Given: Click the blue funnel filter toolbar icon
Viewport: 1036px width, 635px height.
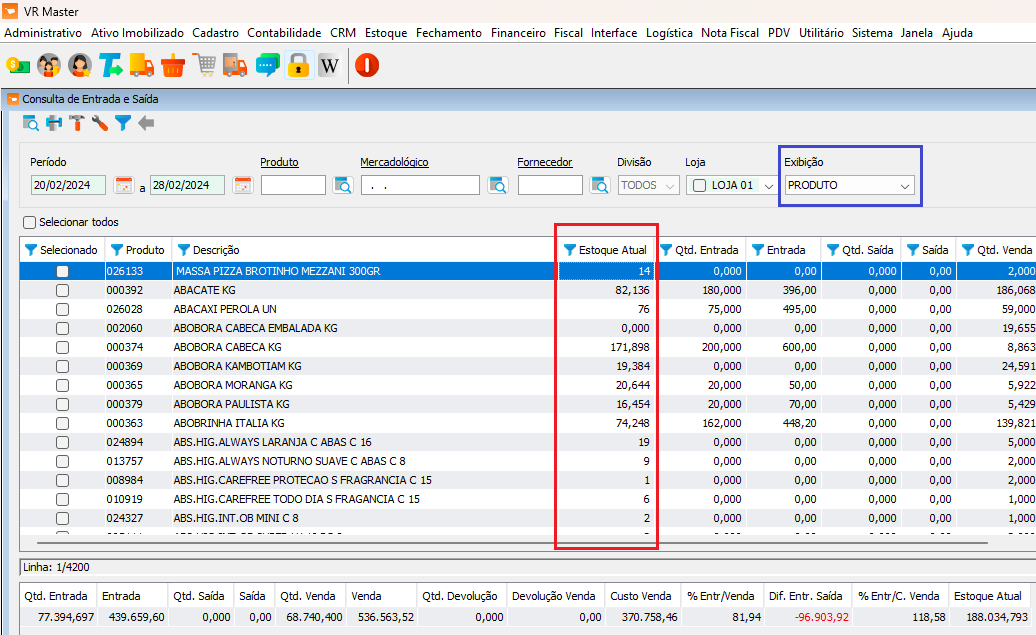Looking at the screenshot, I should coord(123,123).
